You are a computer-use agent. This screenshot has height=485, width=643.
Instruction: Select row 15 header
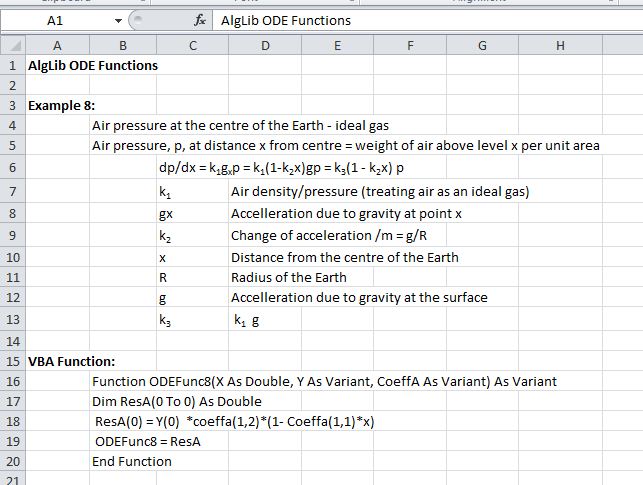tap(11, 361)
